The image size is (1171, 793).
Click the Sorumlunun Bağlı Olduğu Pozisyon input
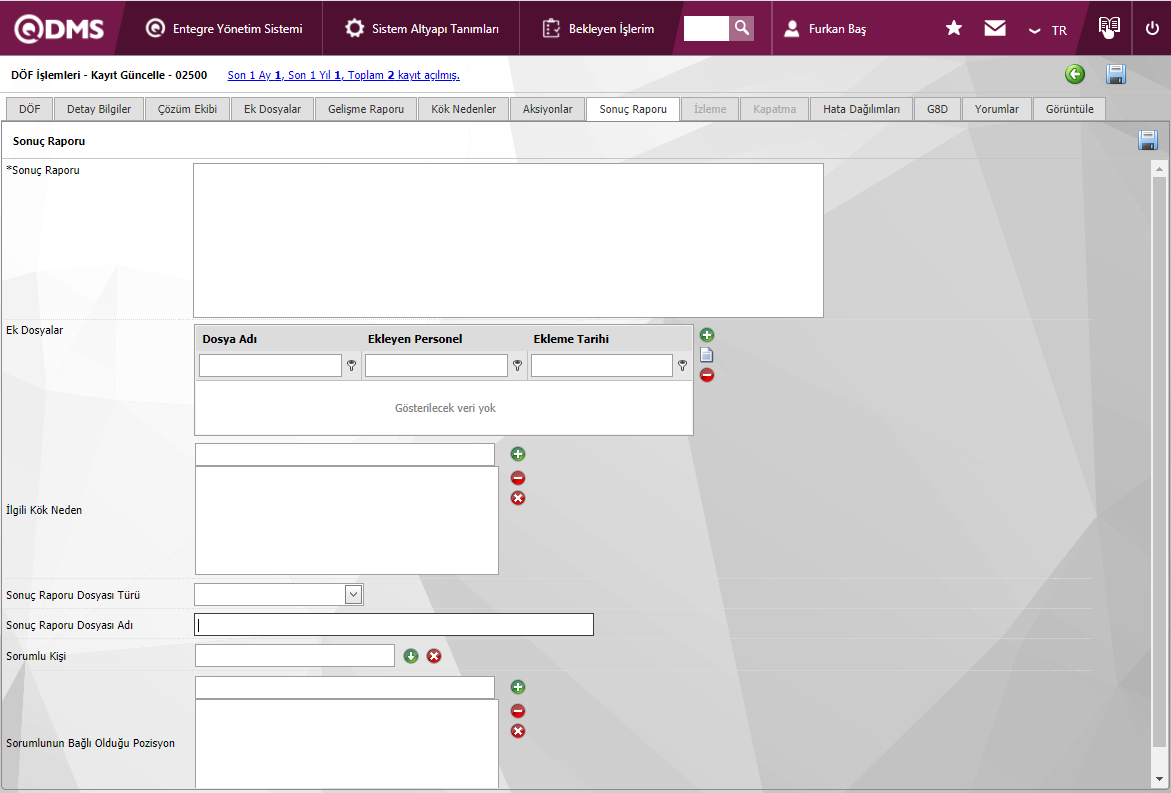(345, 687)
